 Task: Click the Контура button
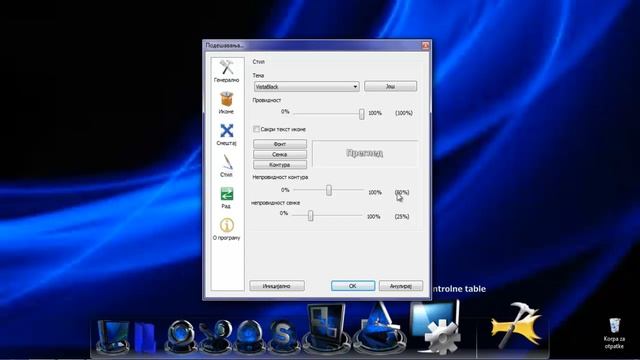[280, 165]
